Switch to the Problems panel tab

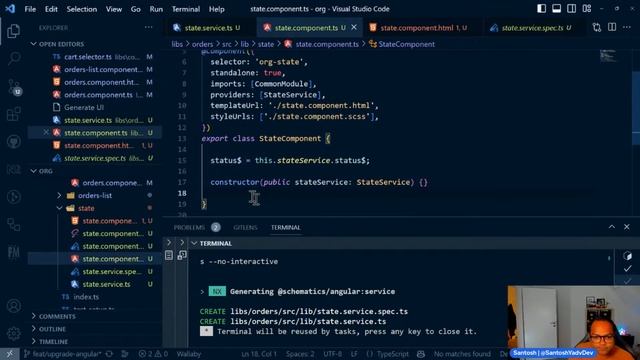point(197,227)
